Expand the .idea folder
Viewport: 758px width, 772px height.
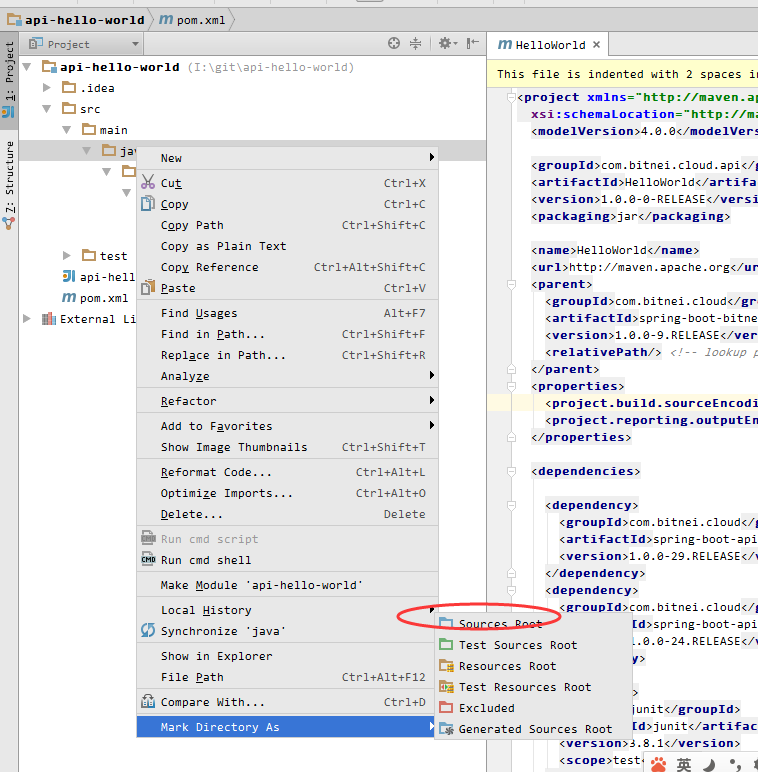tap(47, 88)
